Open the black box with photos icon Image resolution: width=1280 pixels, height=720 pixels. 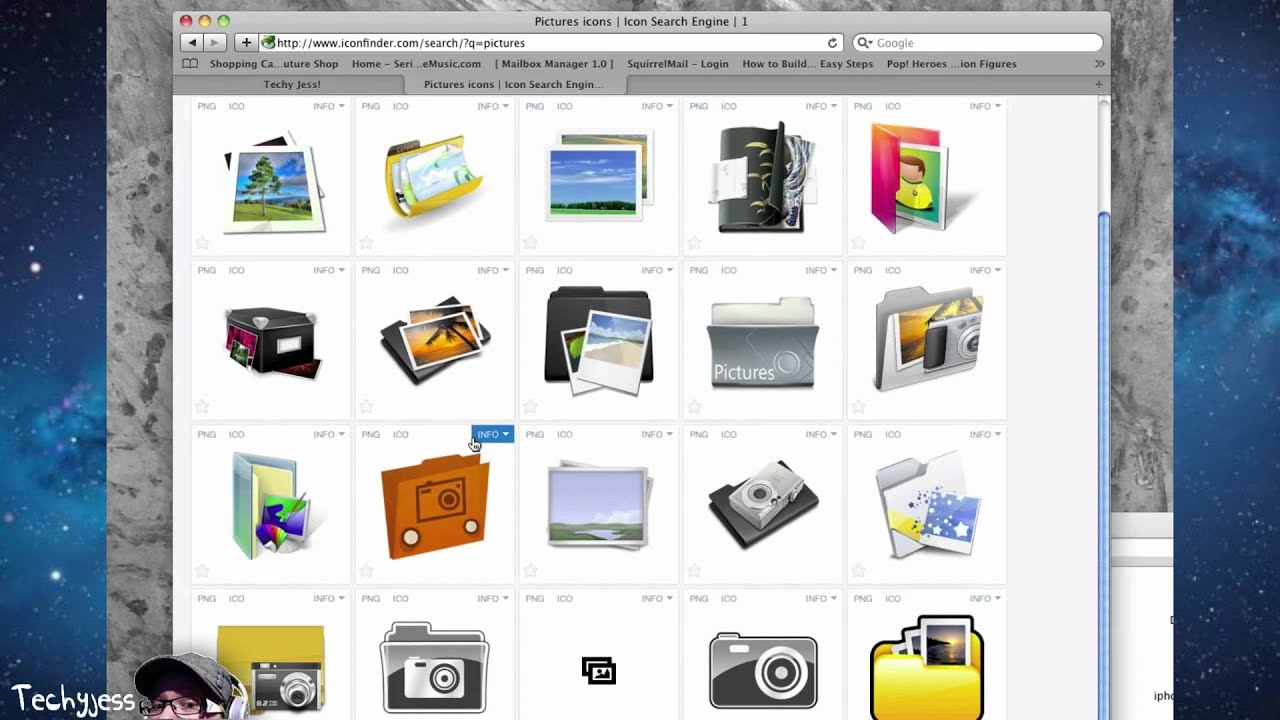pyautogui.click(x=272, y=340)
